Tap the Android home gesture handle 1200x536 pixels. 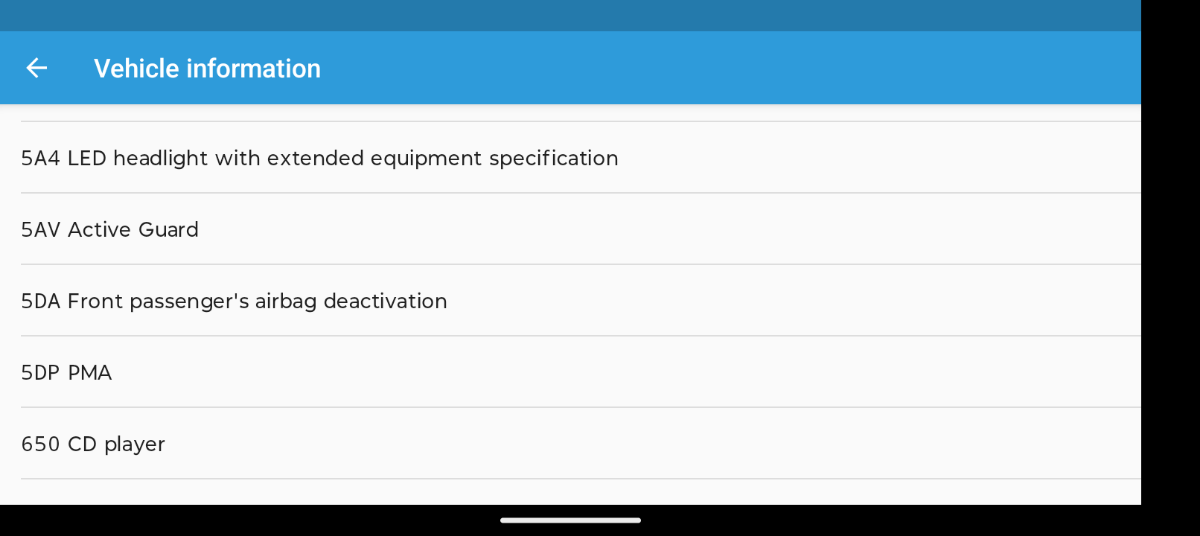(x=570, y=520)
